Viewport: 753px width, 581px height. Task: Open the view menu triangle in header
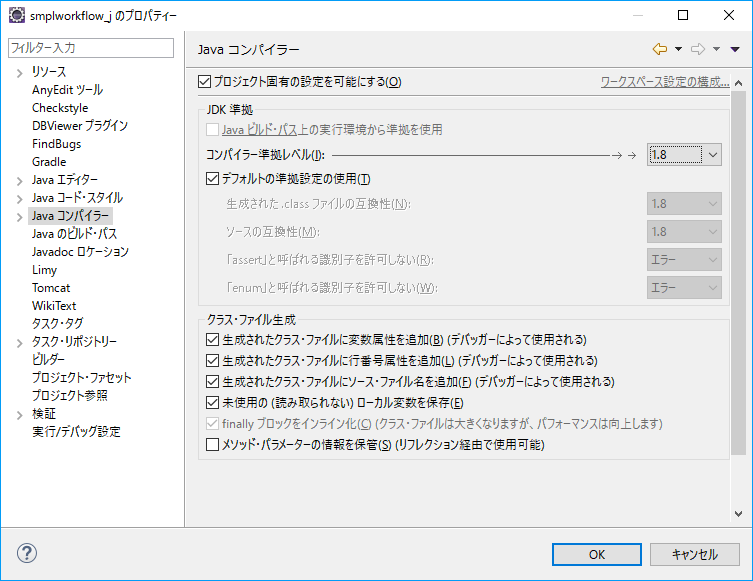click(x=735, y=49)
